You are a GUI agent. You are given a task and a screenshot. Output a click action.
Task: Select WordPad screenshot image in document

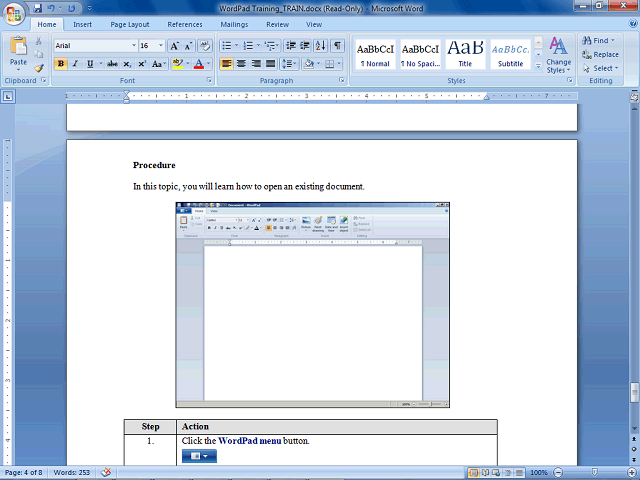click(x=313, y=305)
